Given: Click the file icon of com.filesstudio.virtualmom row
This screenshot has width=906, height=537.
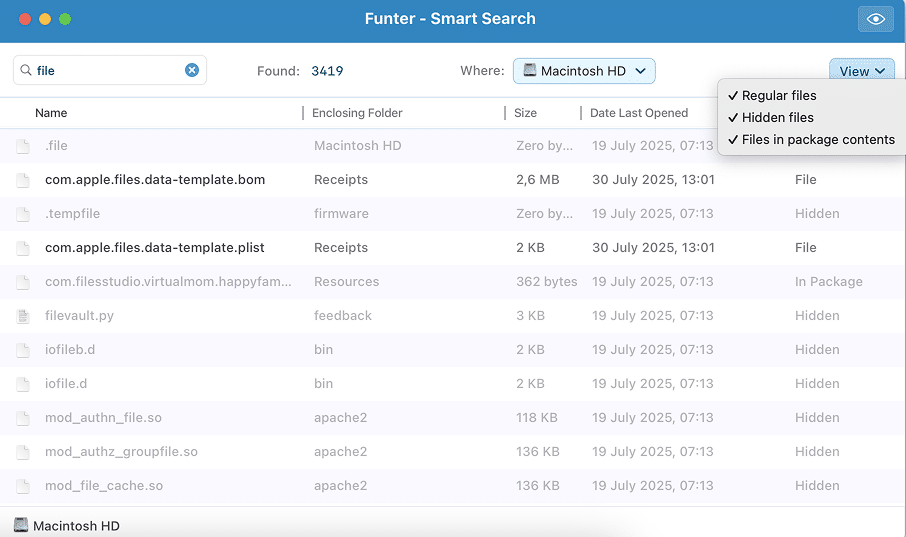Looking at the screenshot, I should click(x=23, y=282).
